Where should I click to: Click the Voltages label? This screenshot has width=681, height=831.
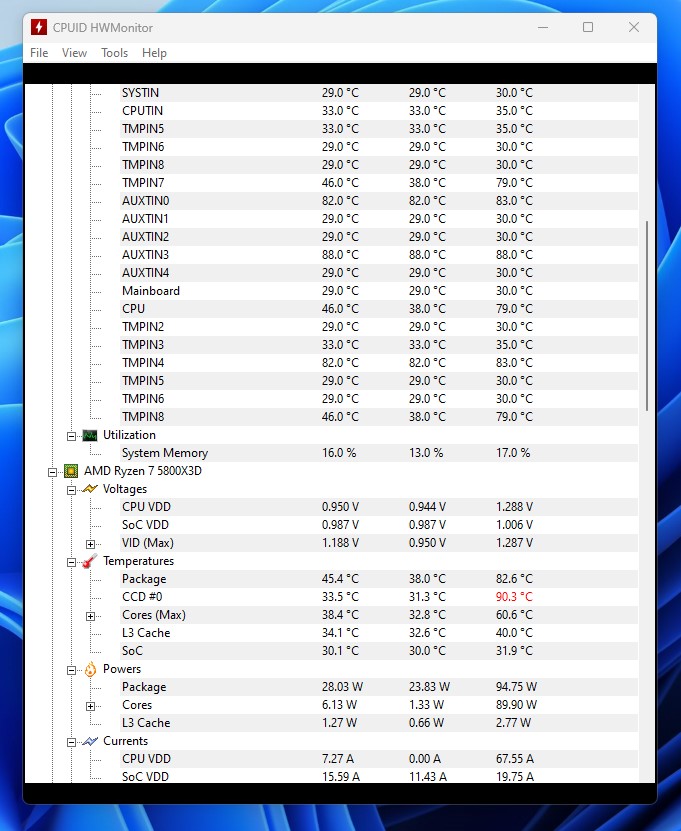click(x=125, y=489)
